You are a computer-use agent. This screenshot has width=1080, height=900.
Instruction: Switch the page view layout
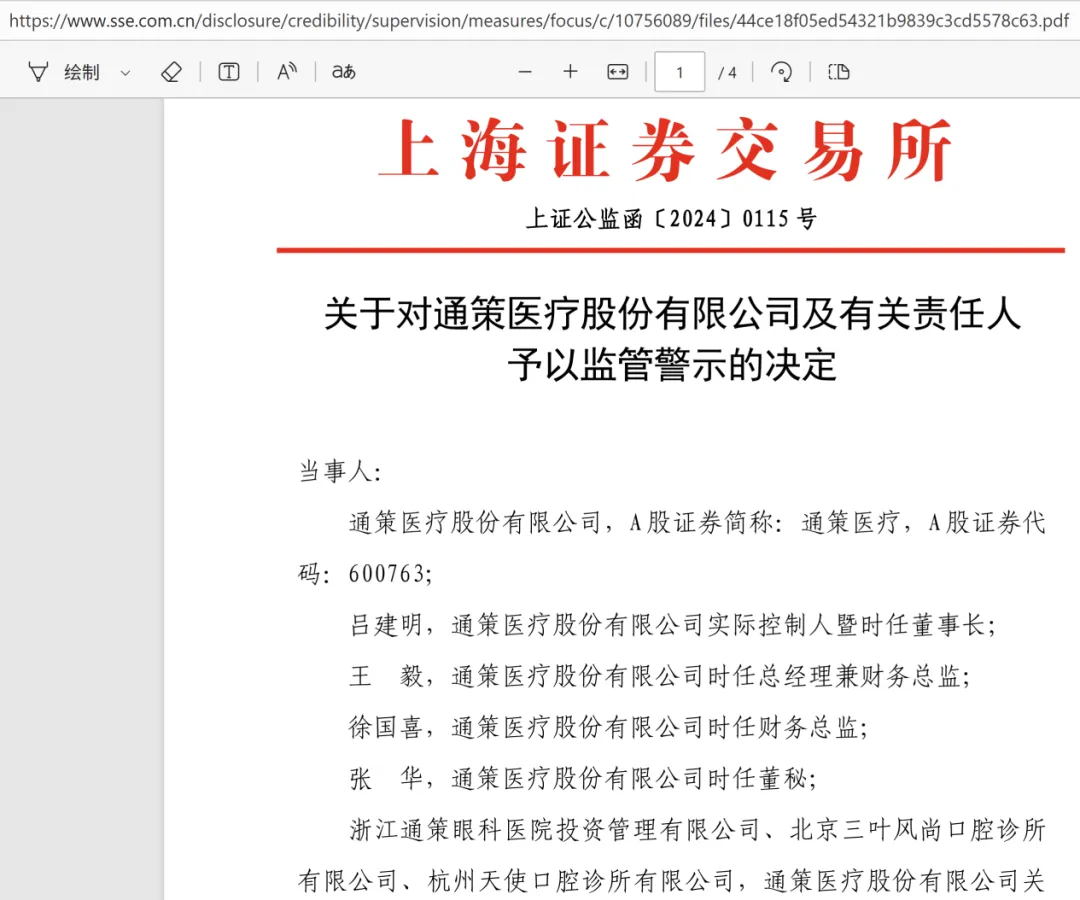point(838,72)
